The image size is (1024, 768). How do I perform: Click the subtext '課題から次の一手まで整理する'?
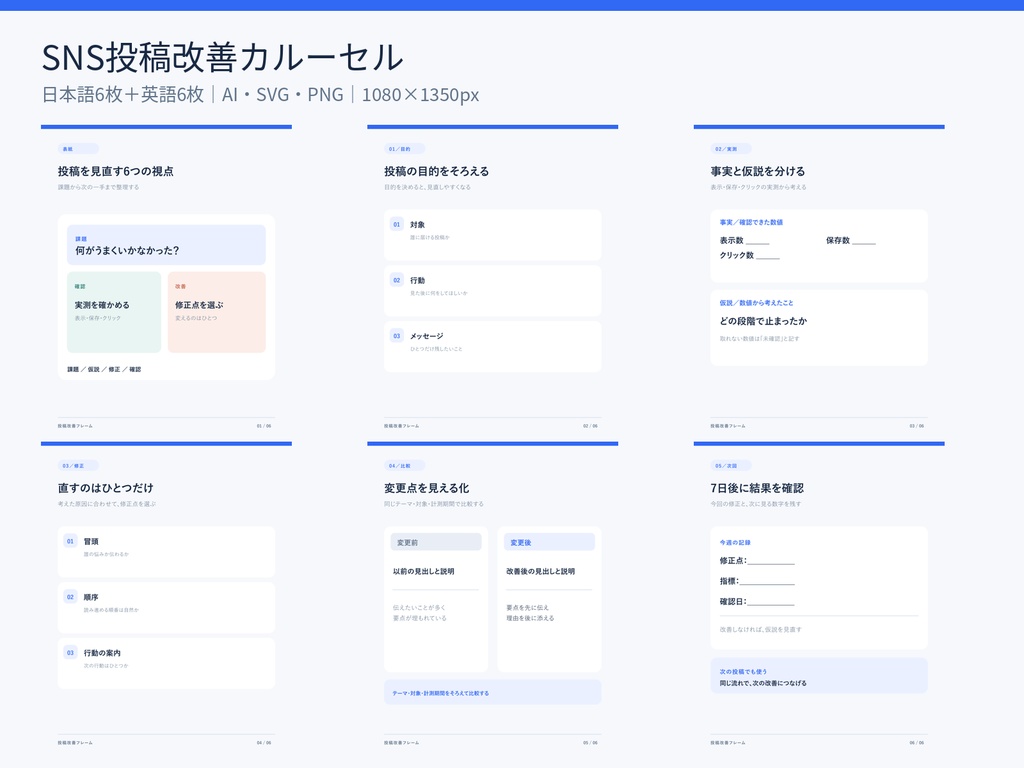pyautogui.click(x=99, y=187)
